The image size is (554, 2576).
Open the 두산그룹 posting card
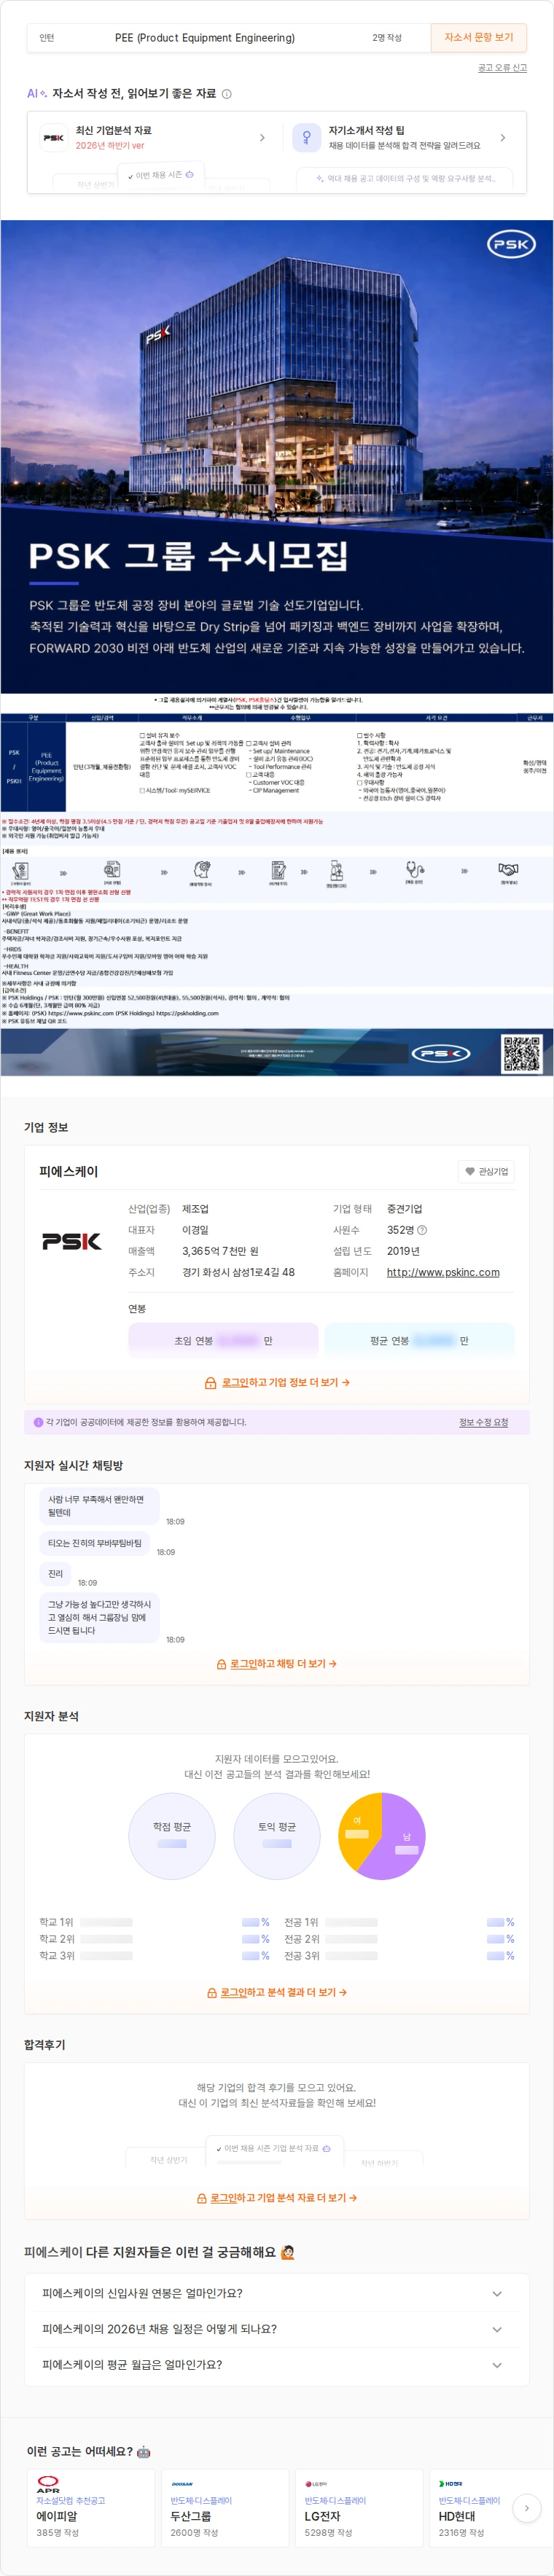point(224,2510)
